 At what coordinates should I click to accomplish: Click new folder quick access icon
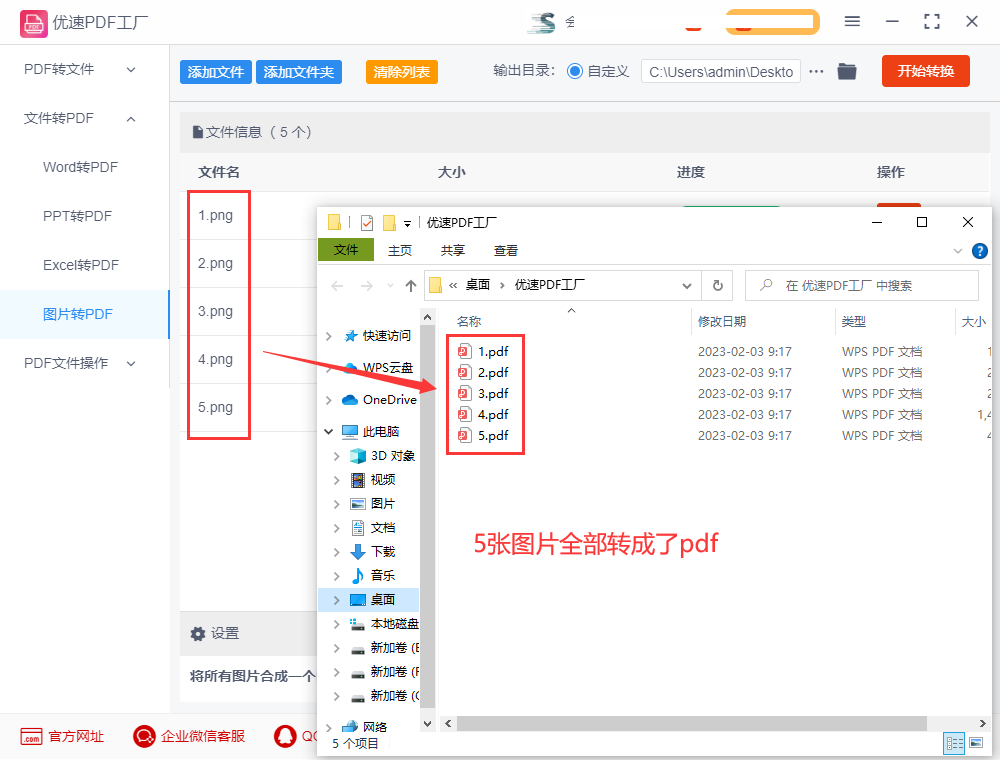click(389, 223)
